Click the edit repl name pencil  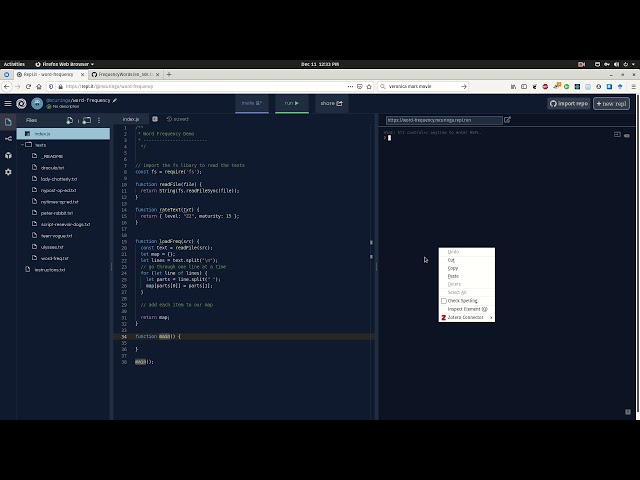[115, 100]
